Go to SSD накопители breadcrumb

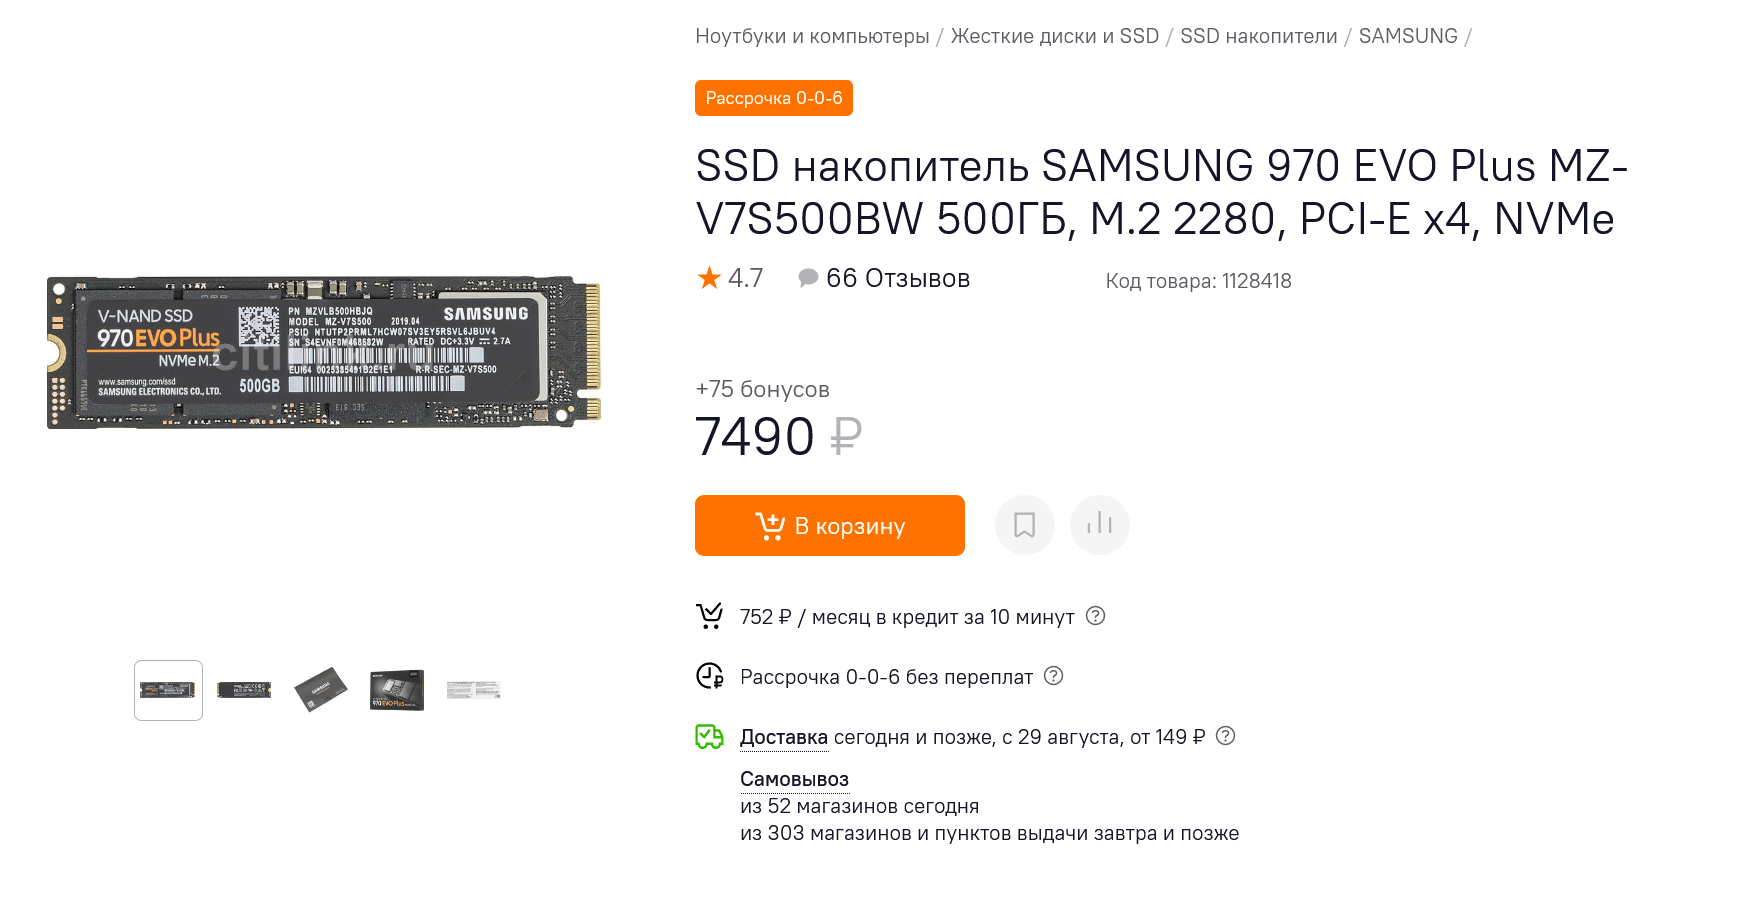tap(1258, 36)
